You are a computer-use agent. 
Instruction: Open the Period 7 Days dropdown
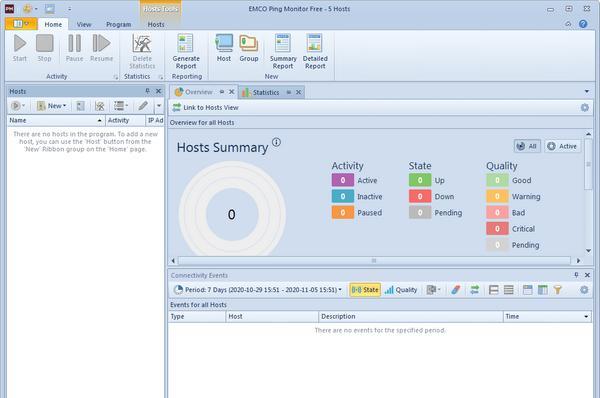click(258, 290)
